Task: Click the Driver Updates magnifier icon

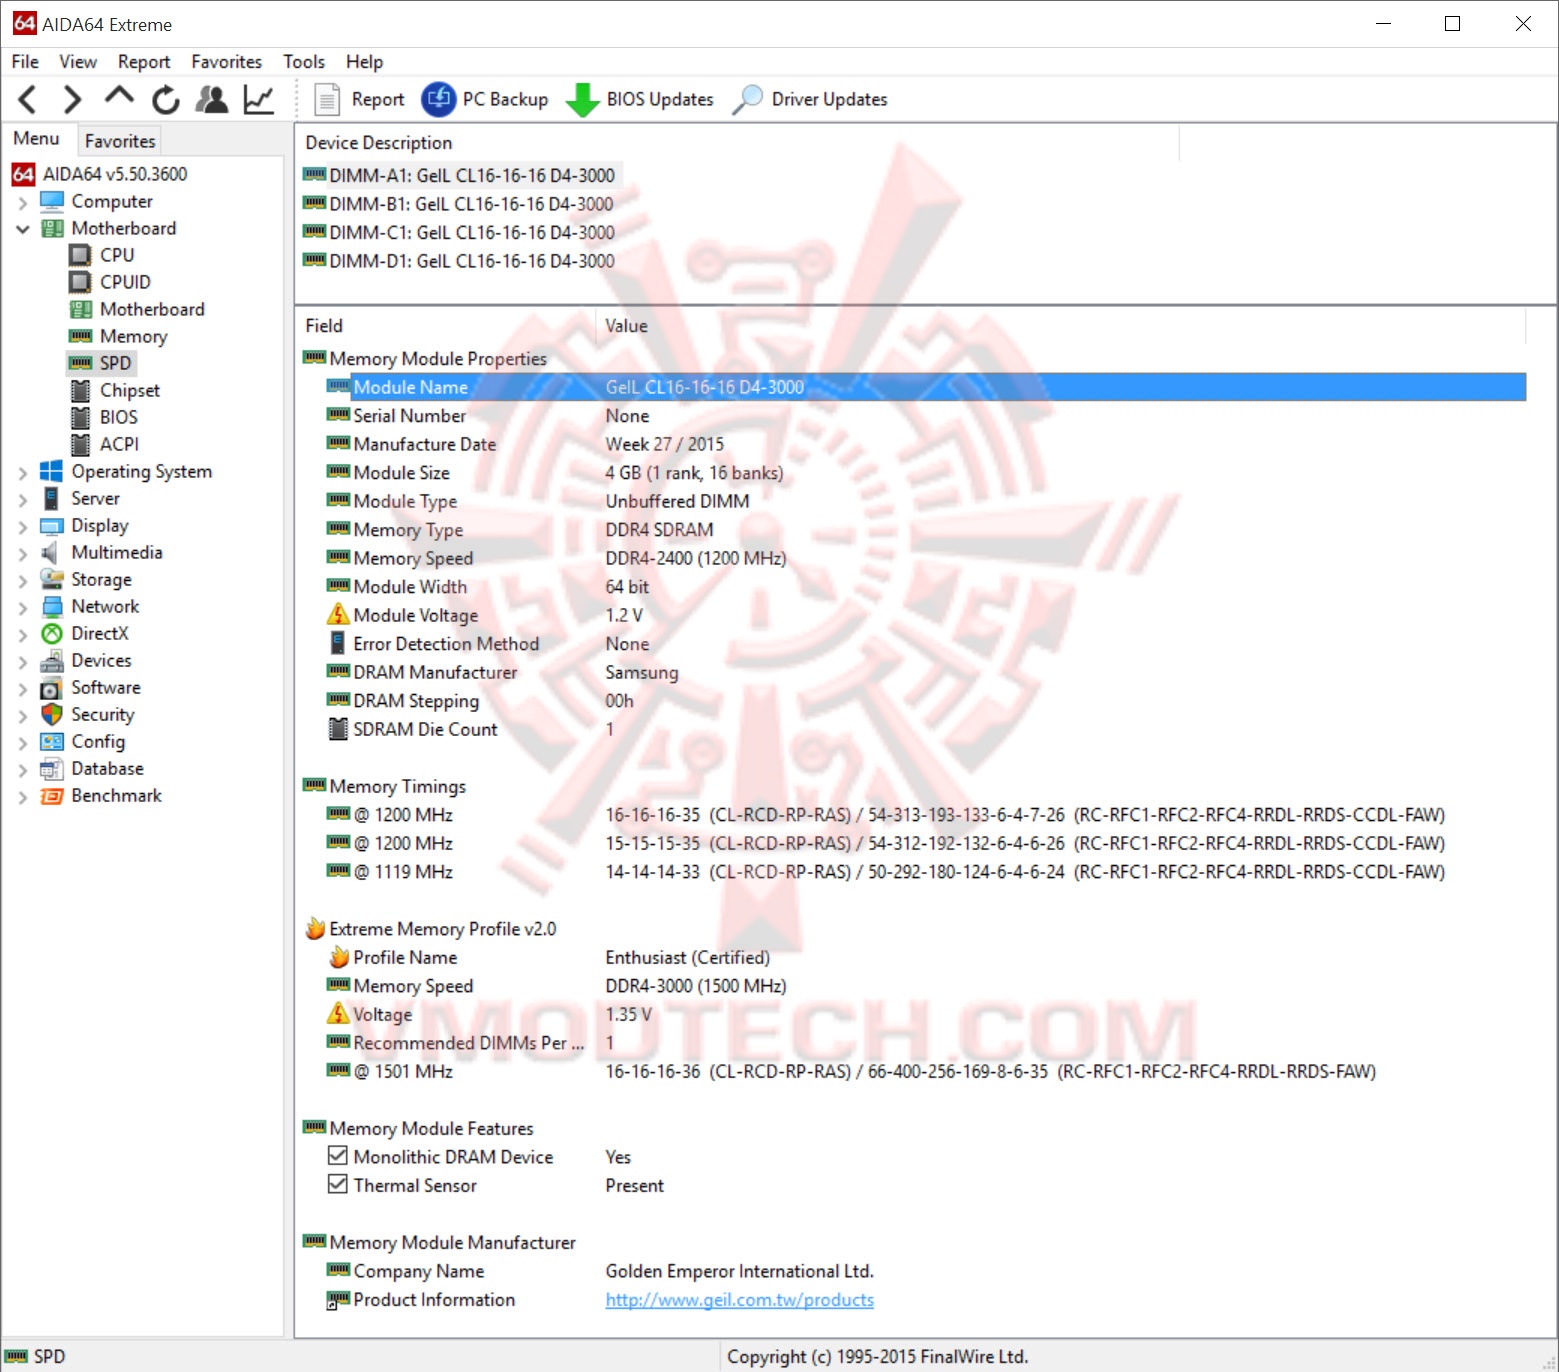Action: click(747, 99)
